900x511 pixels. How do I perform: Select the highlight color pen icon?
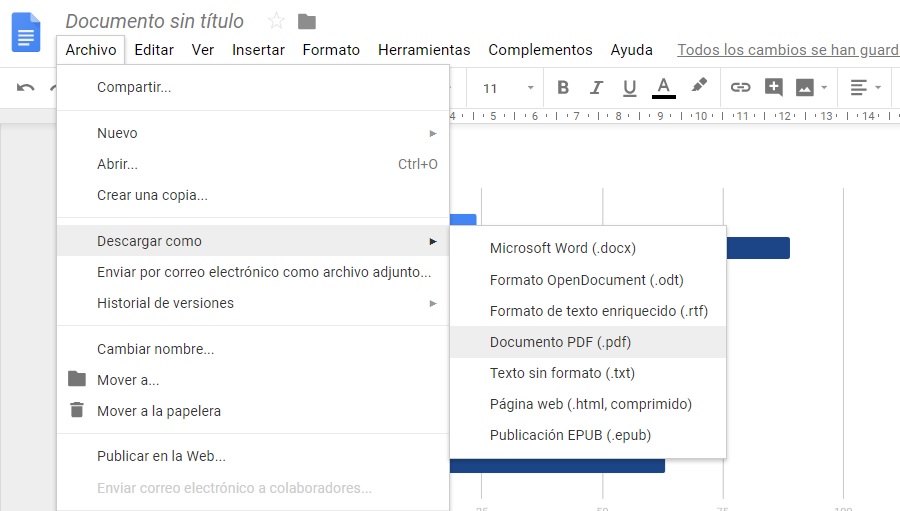[699, 87]
